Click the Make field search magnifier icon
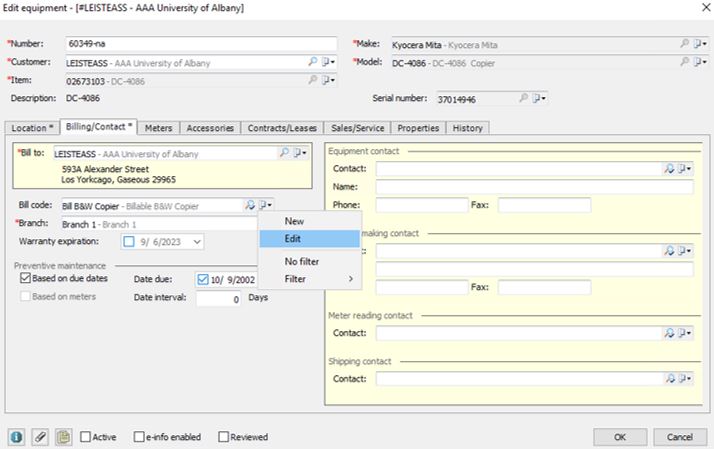This screenshot has height=449, width=714. click(684, 43)
